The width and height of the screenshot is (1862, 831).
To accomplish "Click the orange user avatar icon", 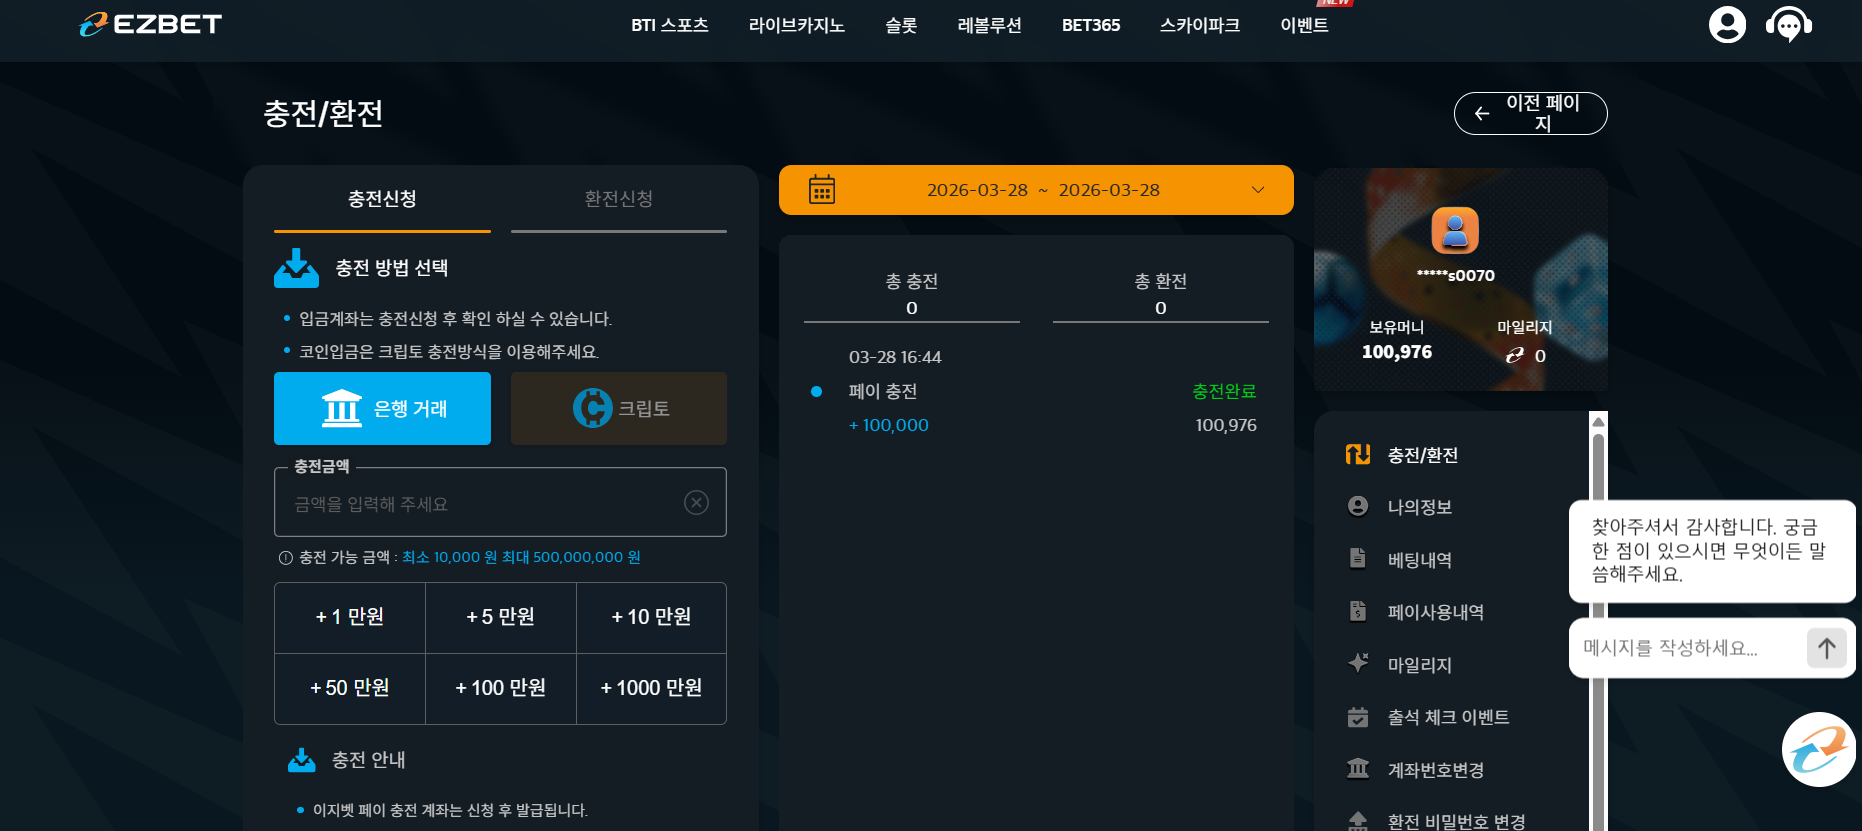I will tap(1455, 230).
